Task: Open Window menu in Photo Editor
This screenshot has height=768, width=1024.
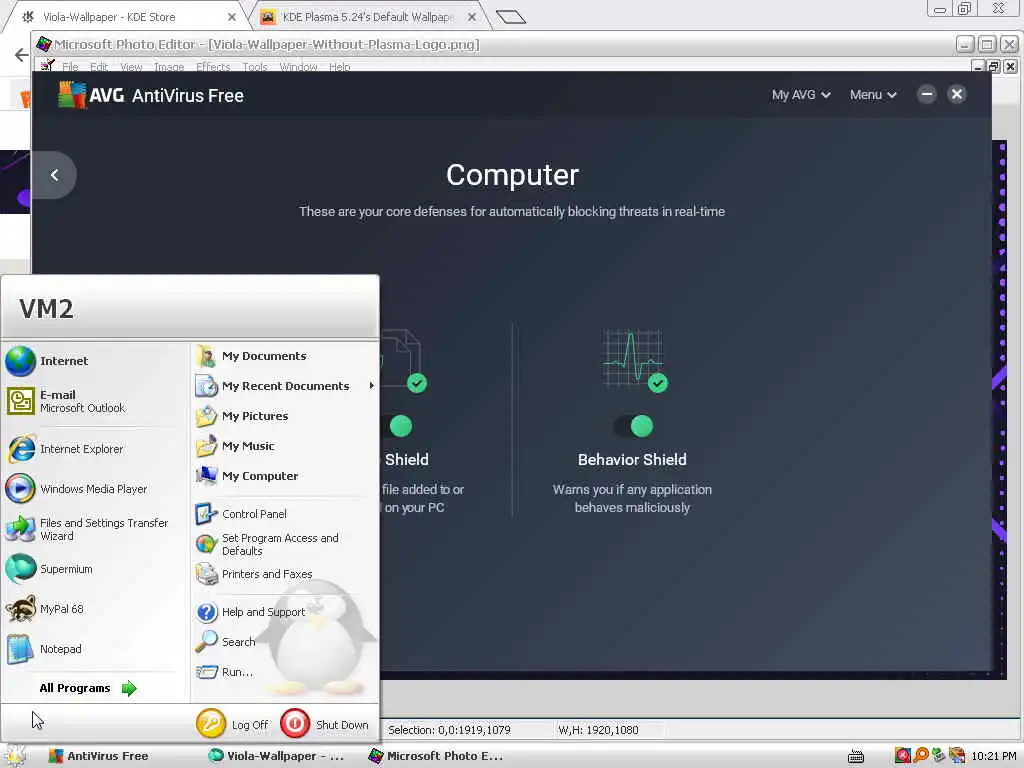Action: 298,67
